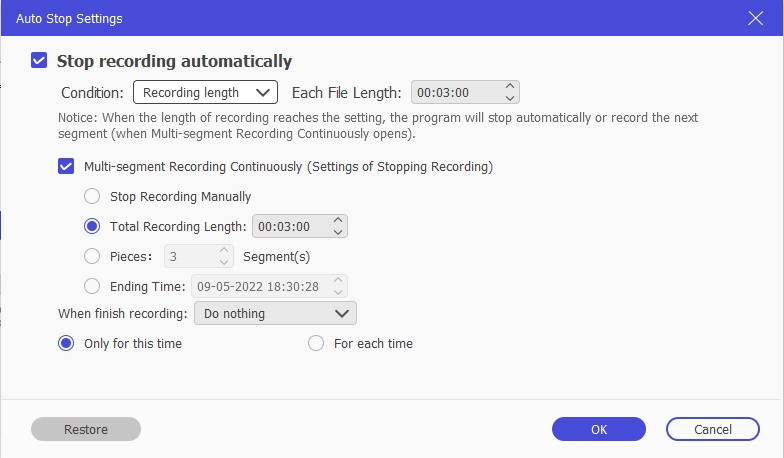784x458 pixels.
Task: Decrement Total Recording Length down arrow
Action: point(338,232)
